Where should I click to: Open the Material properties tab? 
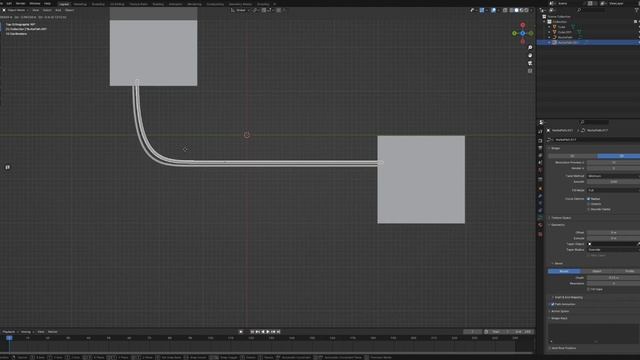540,225
